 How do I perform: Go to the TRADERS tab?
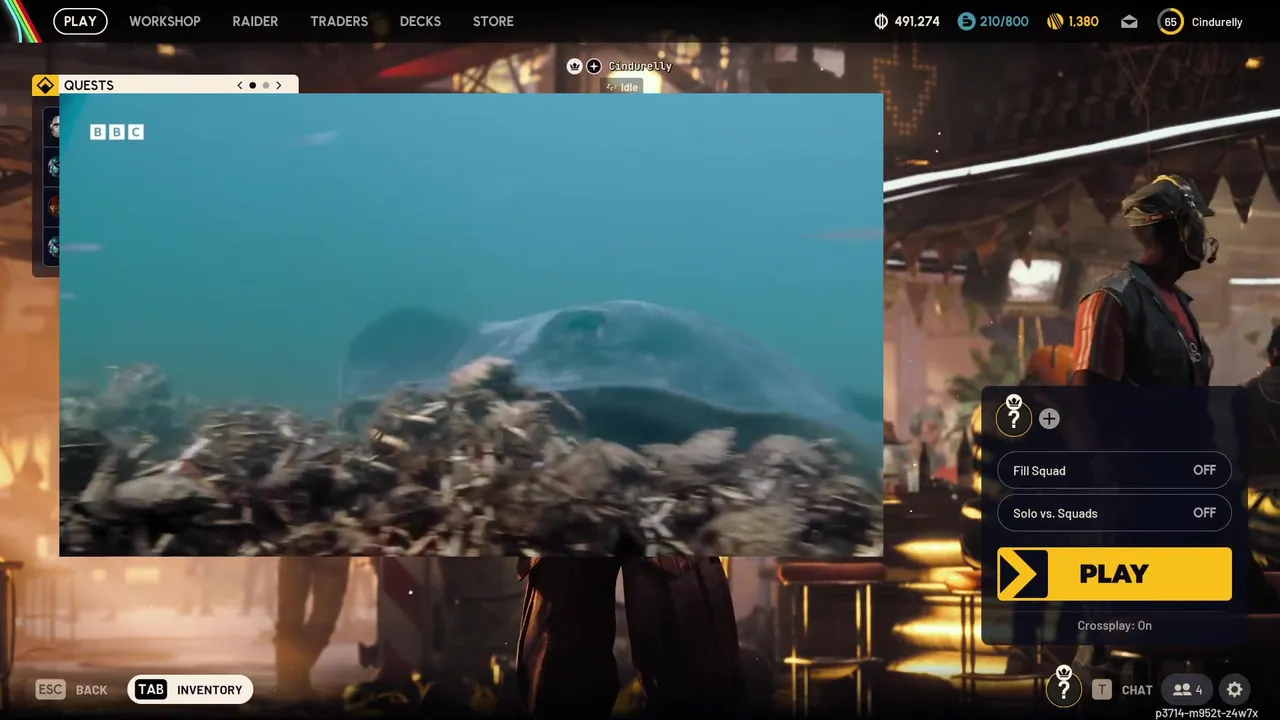pyautogui.click(x=339, y=21)
